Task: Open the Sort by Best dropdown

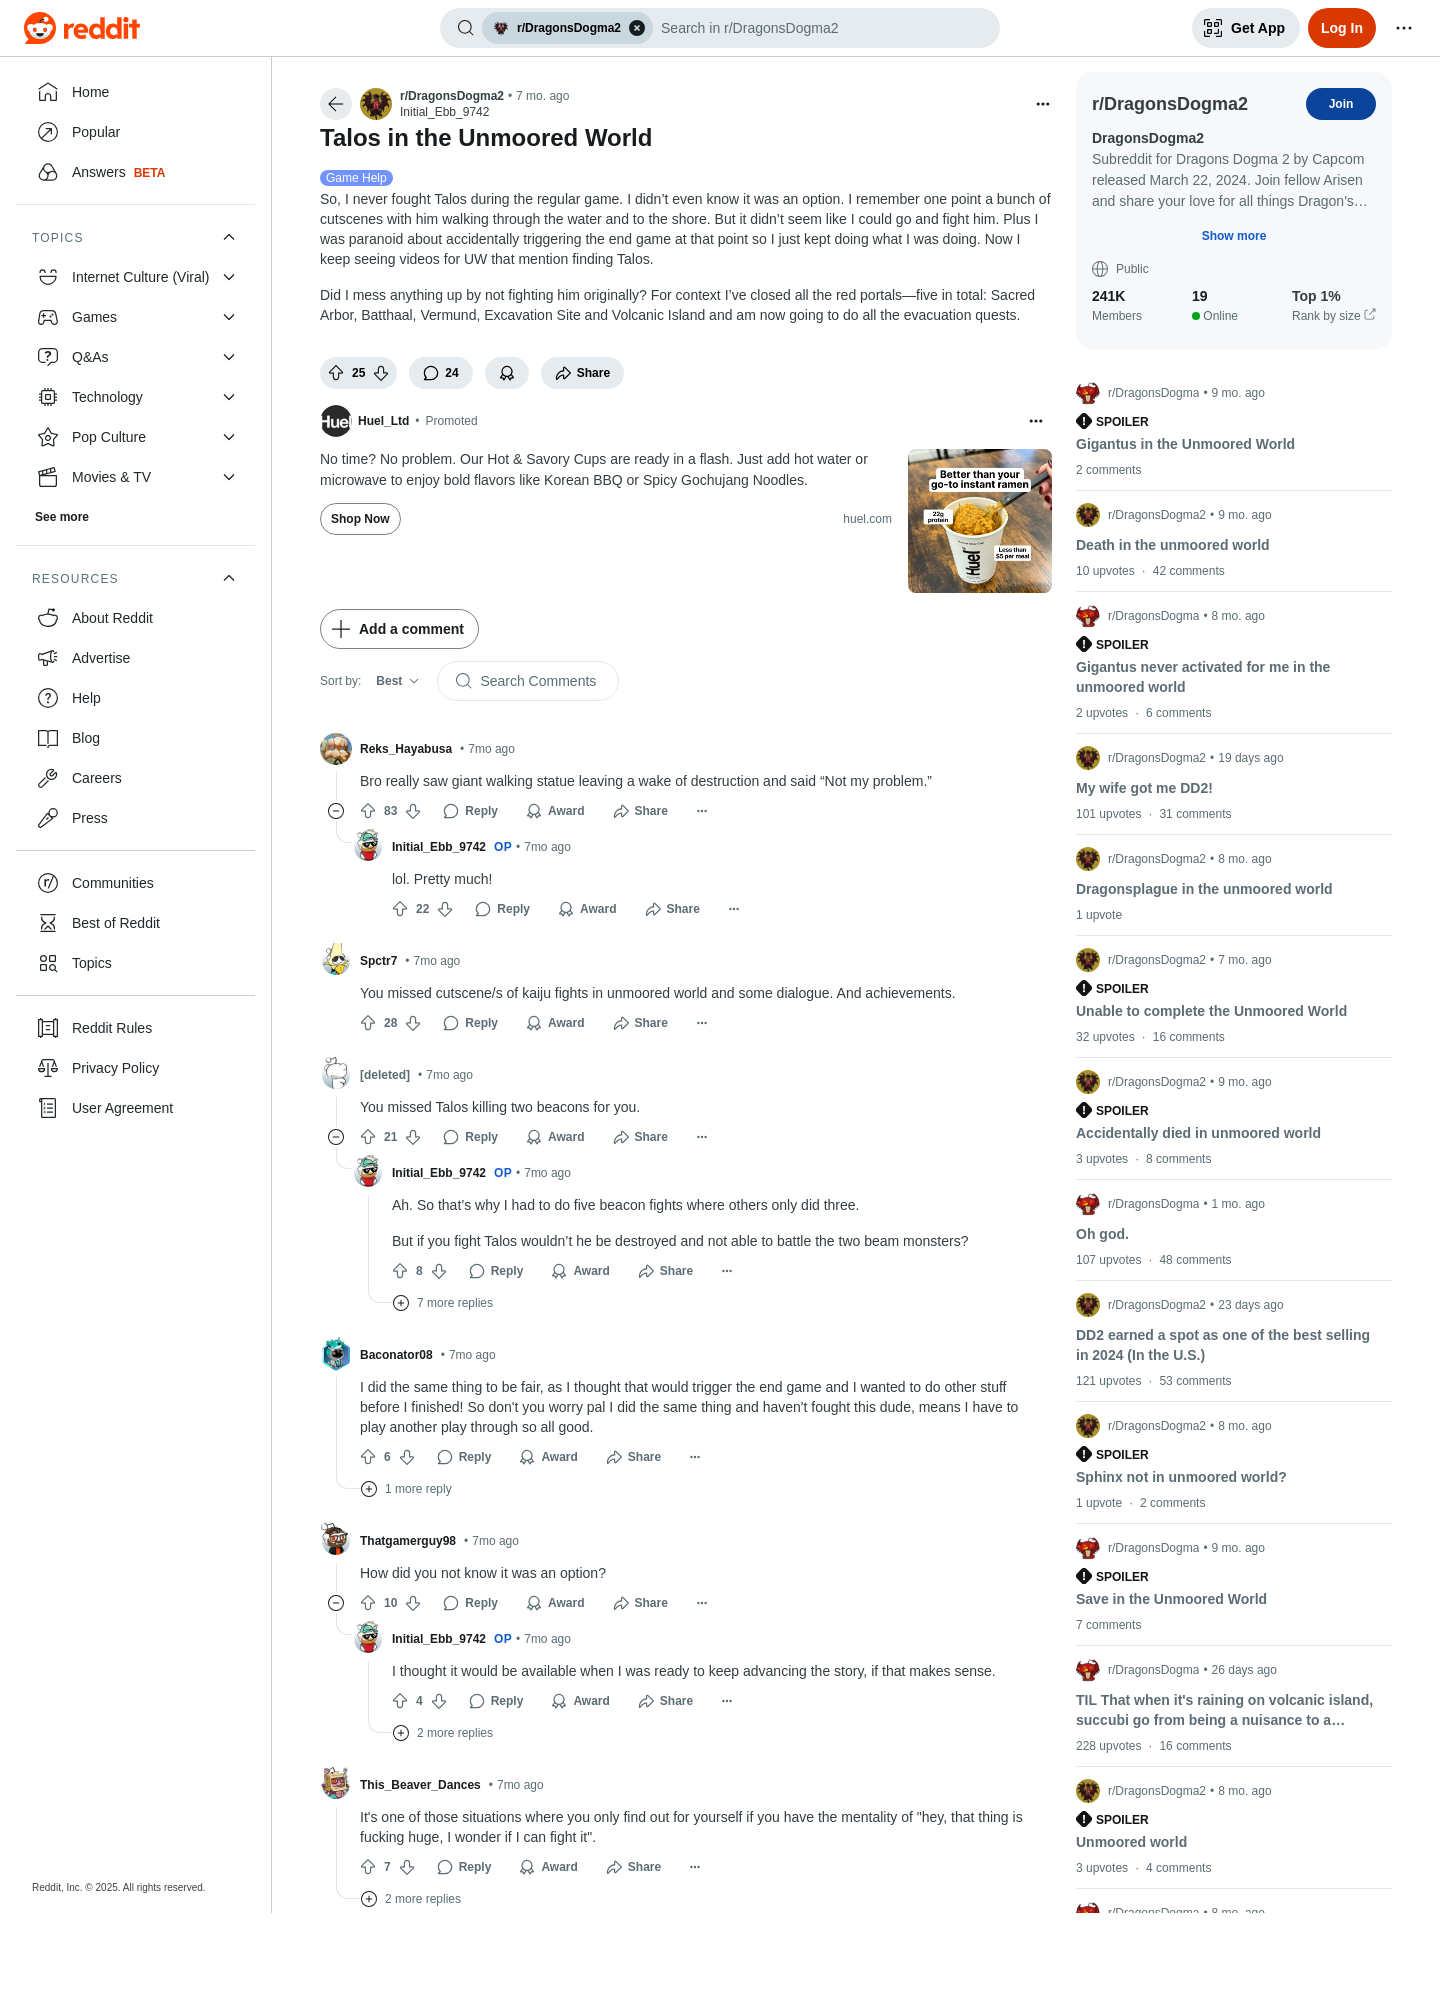Action: (x=397, y=681)
